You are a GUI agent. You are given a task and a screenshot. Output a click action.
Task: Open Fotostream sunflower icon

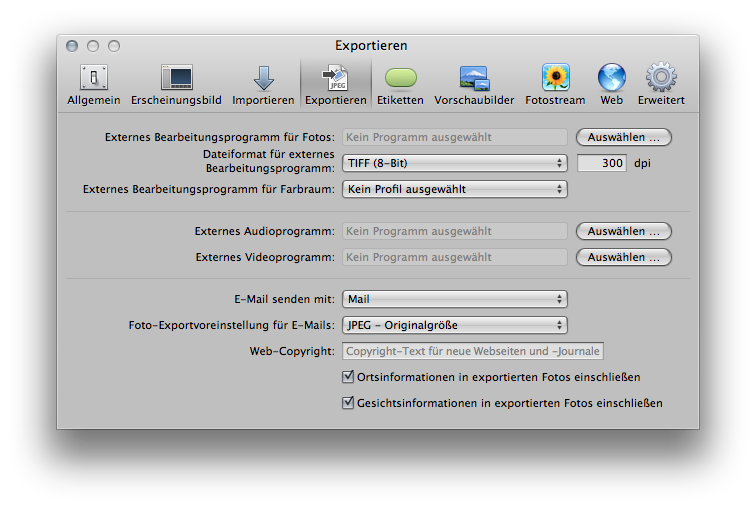(x=556, y=84)
